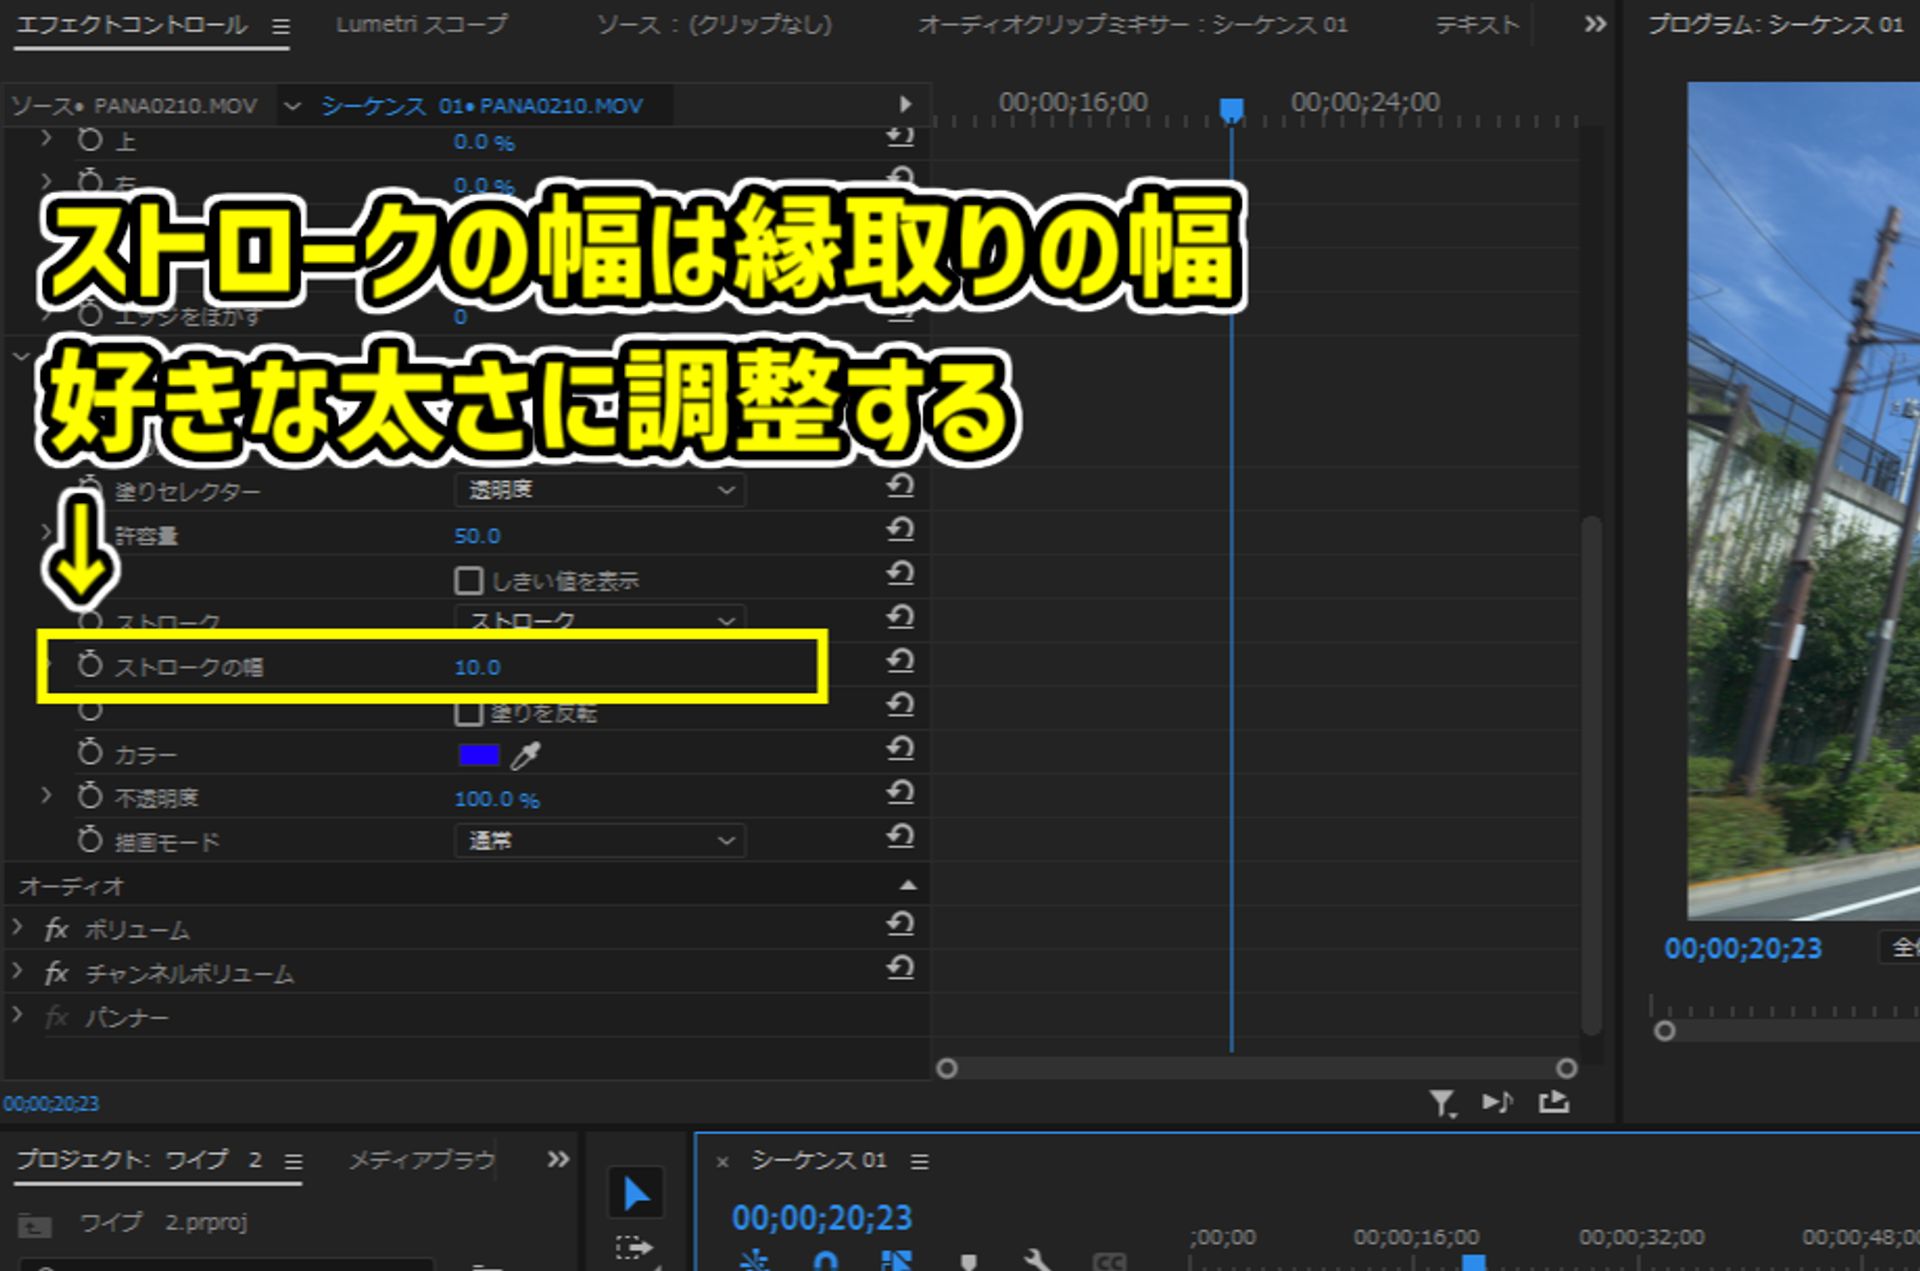
Task: Click the fx icon next to ボリューム
Action: click(55, 929)
